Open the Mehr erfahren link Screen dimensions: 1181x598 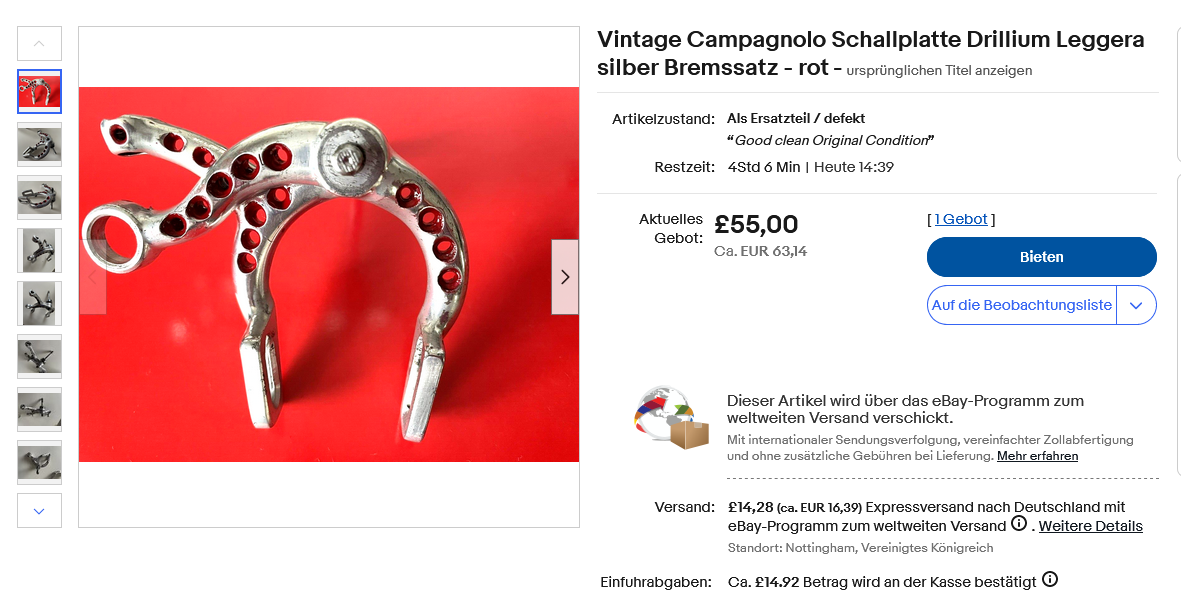[x=1037, y=456]
